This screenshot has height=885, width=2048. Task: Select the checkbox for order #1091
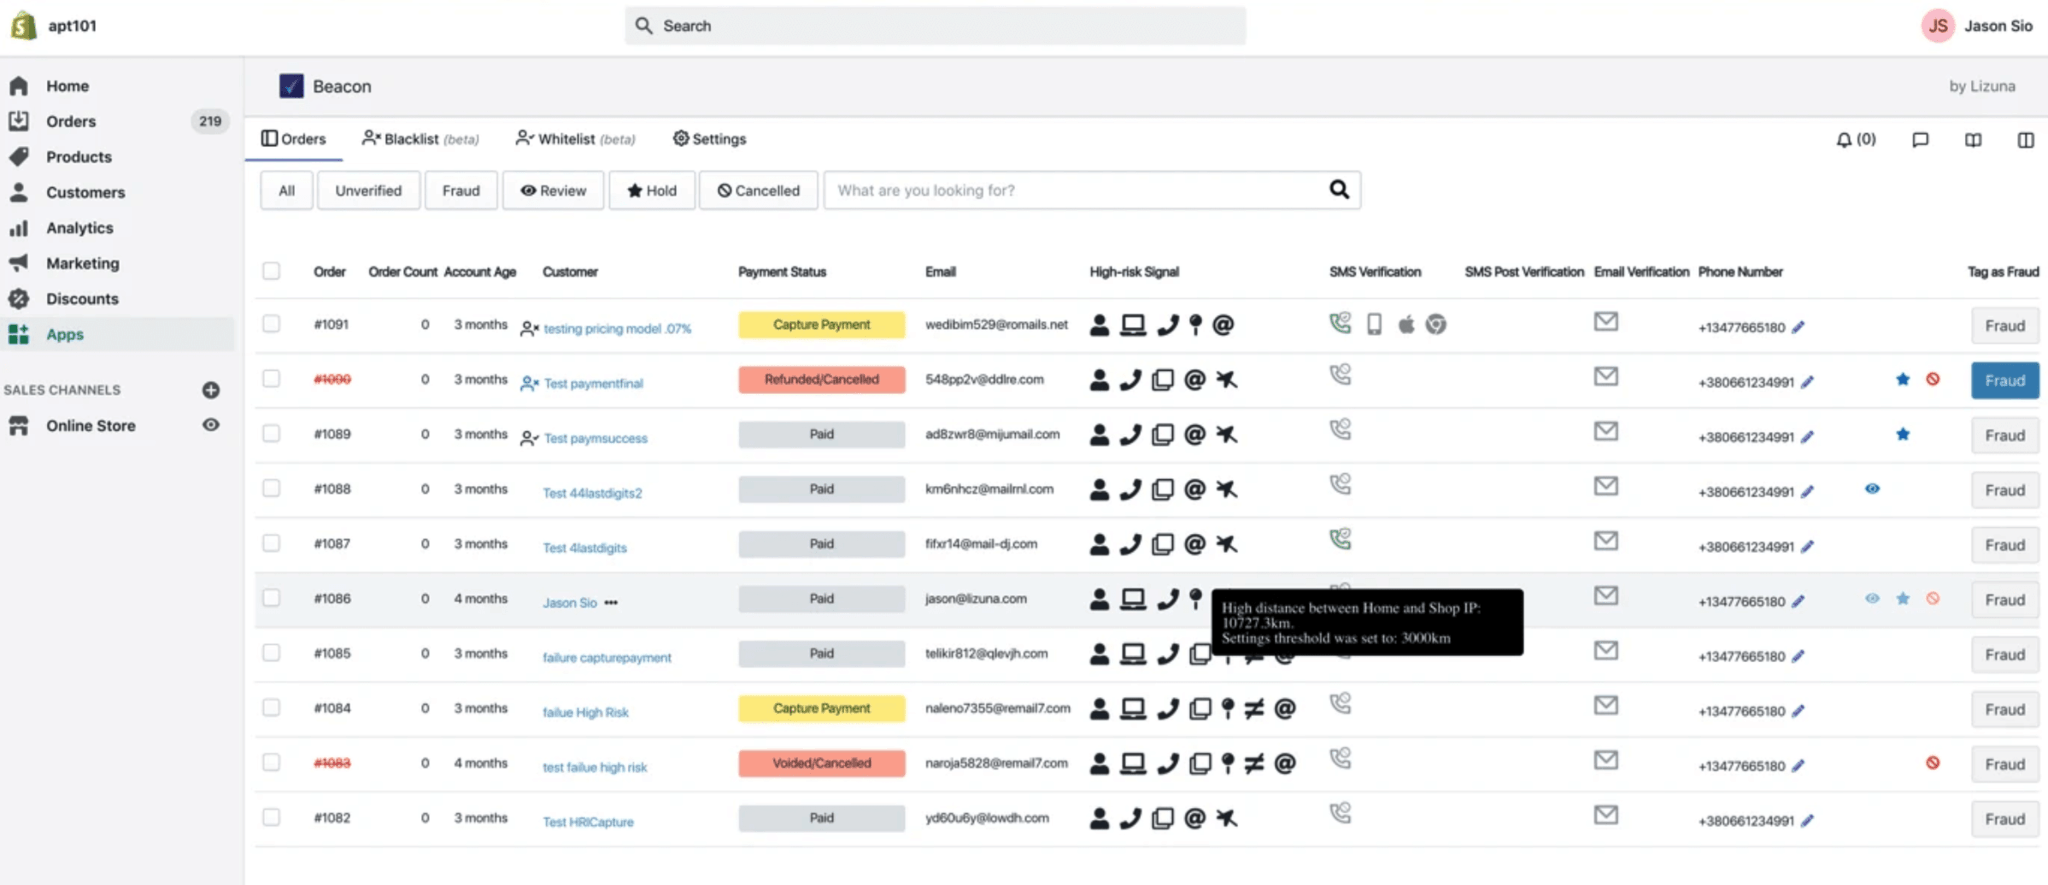pyautogui.click(x=271, y=324)
